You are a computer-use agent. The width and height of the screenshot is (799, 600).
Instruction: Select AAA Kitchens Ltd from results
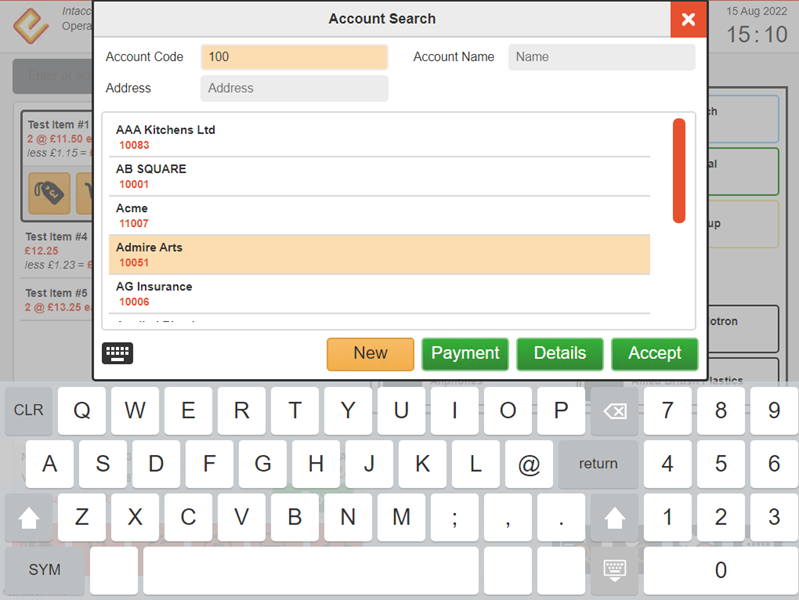coord(379,137)
